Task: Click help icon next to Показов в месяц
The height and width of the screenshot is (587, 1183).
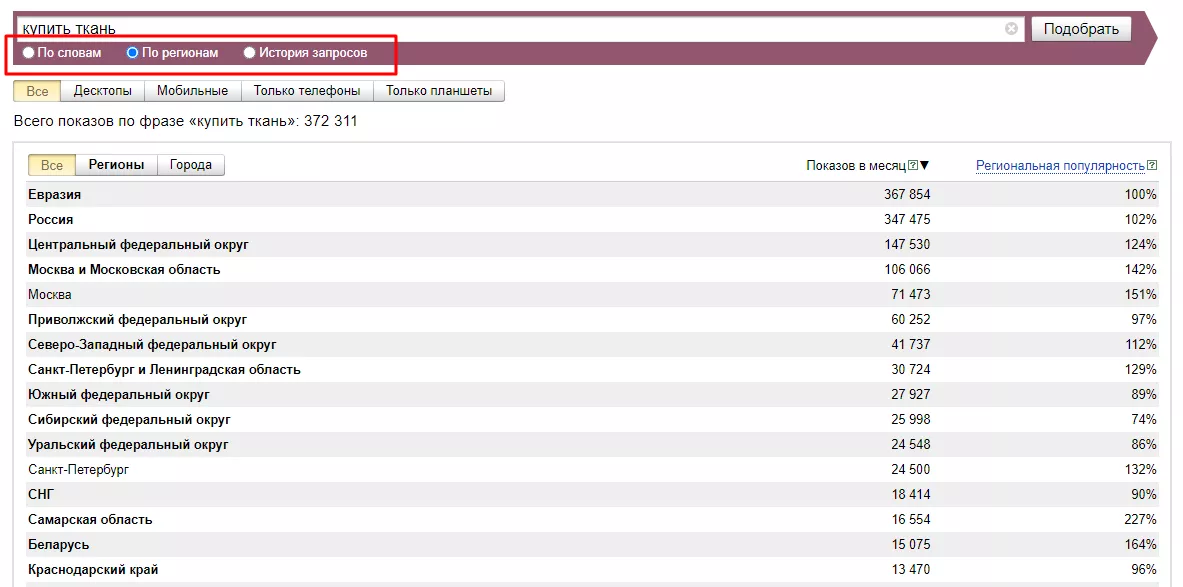Action: pos(912,166)
